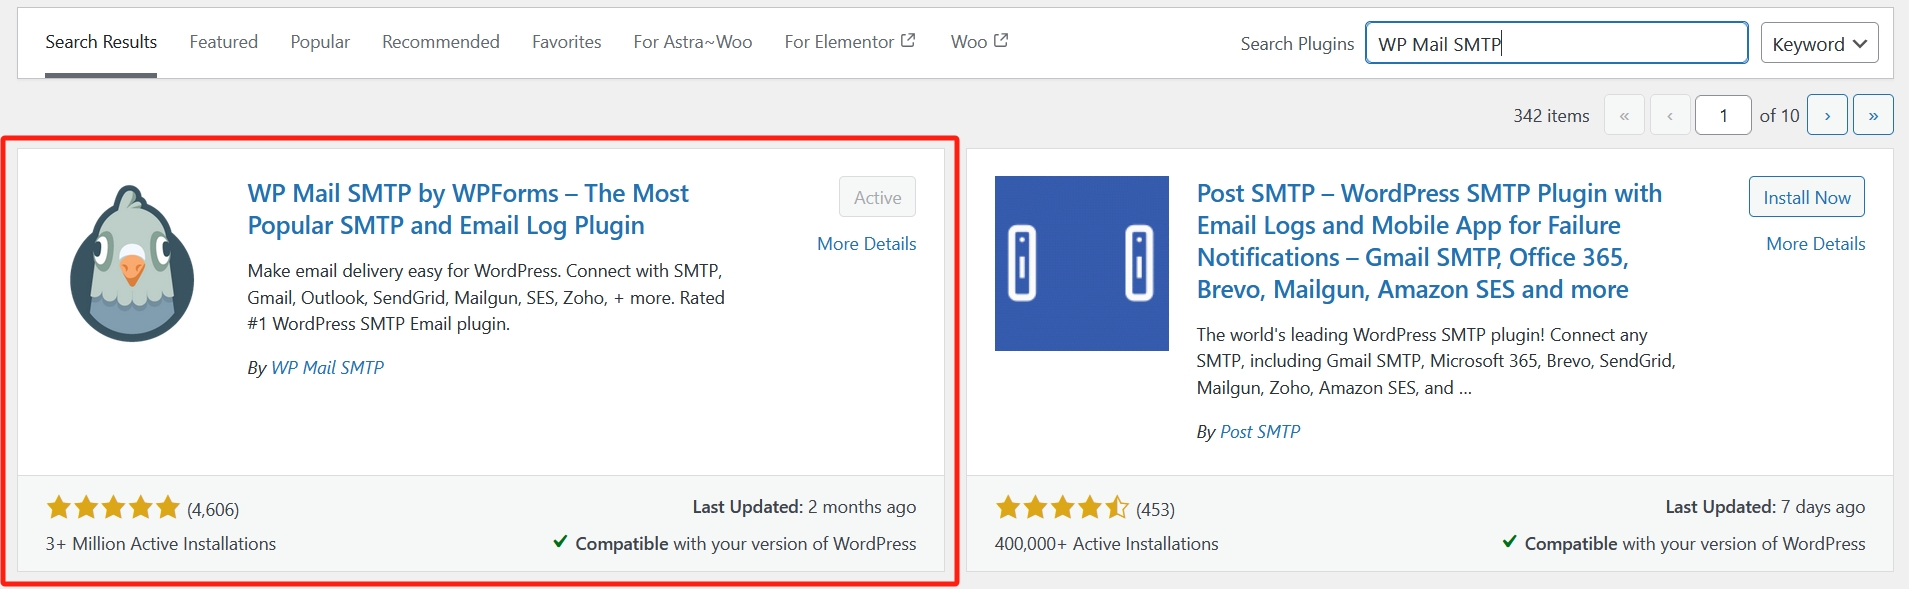Open the Post SMTP plugin title link
1909x589 pixels.
(x=1429, y=241)
